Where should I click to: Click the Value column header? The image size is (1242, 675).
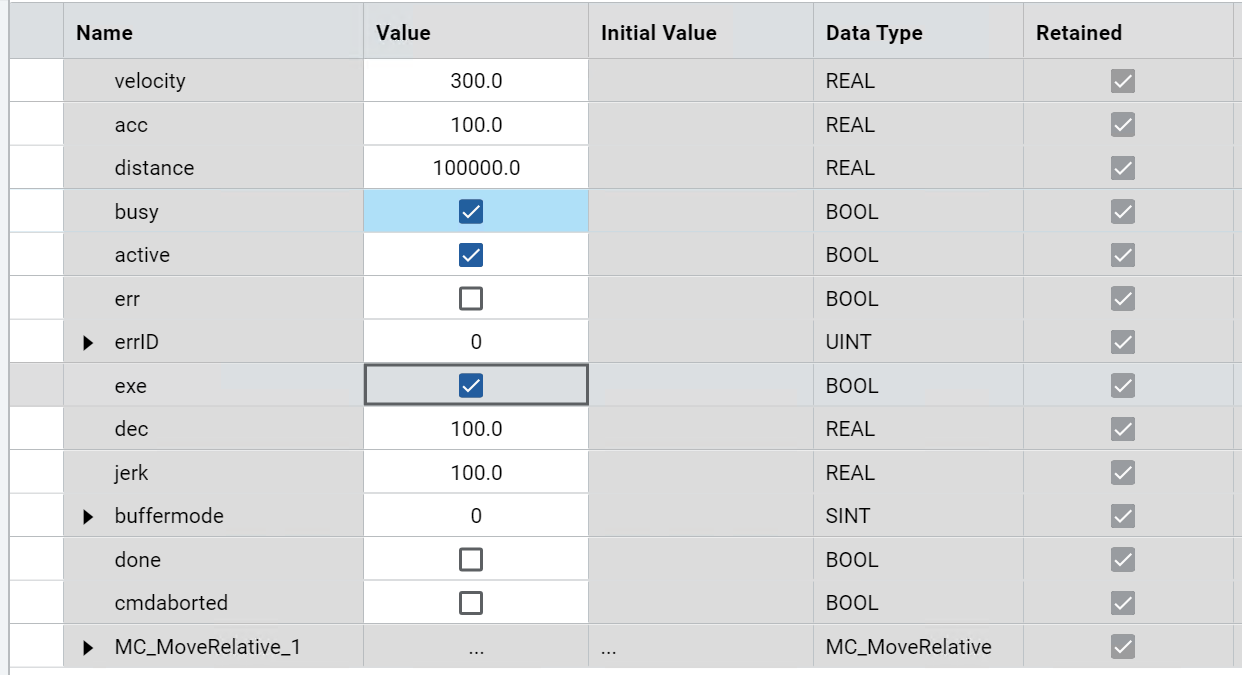pyautogui.click(x=403, y=33)
